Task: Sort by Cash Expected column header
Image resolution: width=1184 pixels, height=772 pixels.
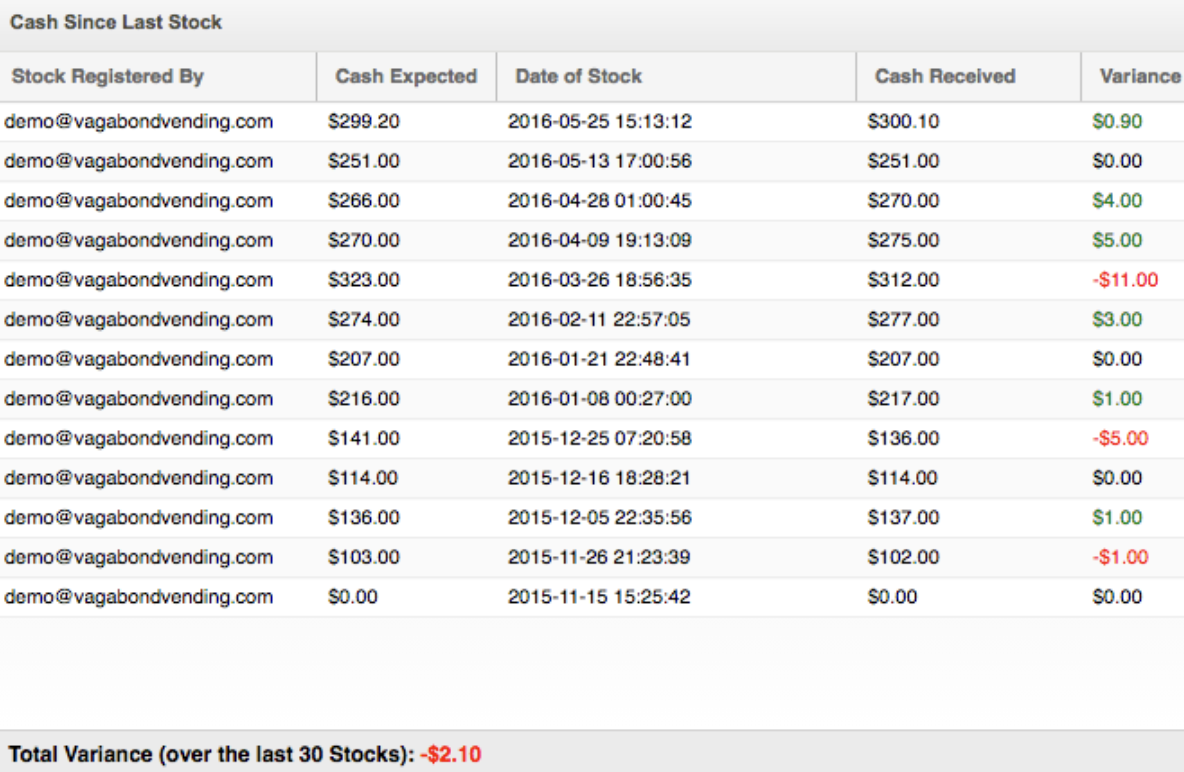Action: coord(406,76)
